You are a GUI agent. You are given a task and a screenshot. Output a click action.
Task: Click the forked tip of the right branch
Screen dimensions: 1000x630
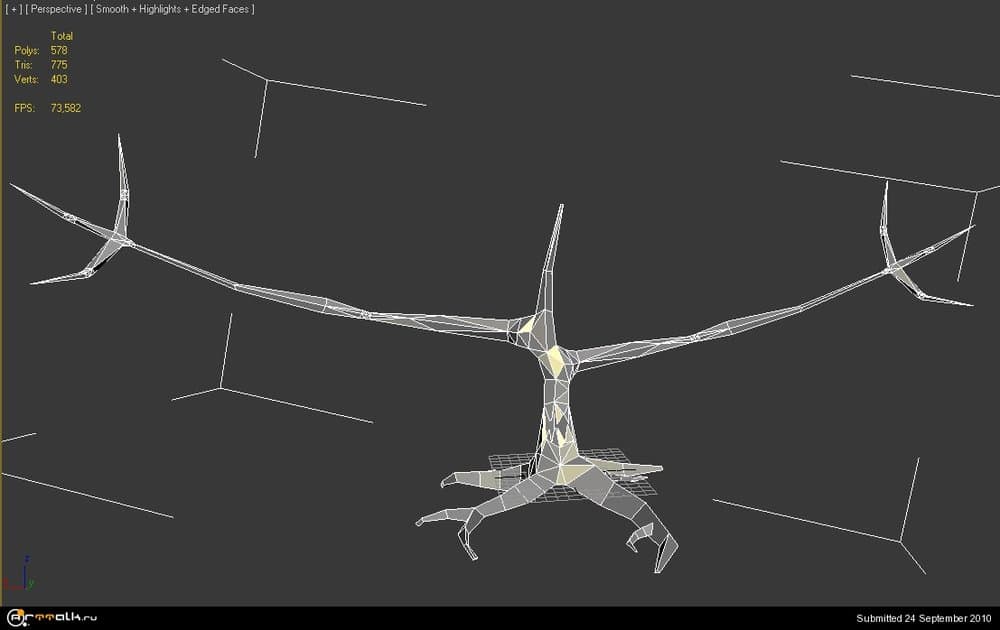(890, 268)
